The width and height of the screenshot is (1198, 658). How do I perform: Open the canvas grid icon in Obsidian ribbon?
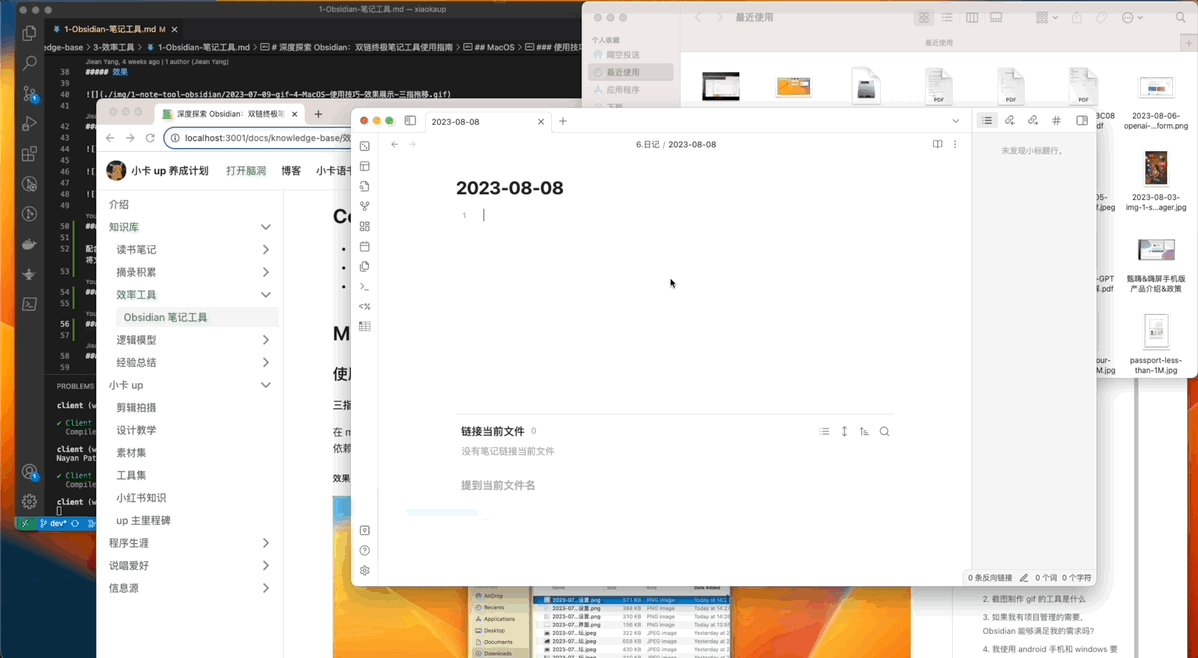365,226
